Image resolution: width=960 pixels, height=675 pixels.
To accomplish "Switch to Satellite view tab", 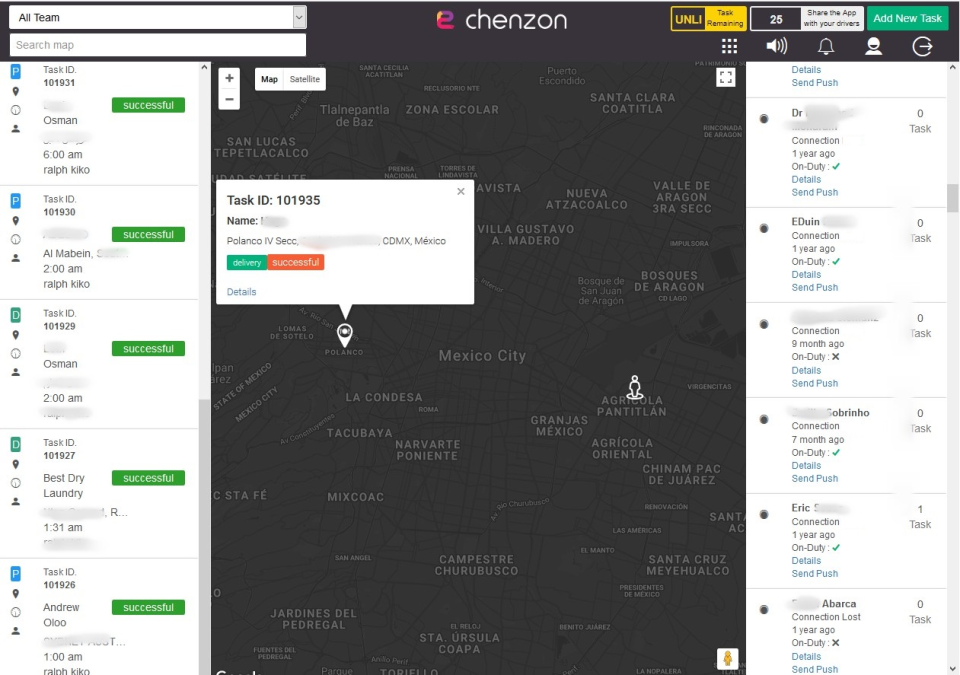I will point(305,79).
